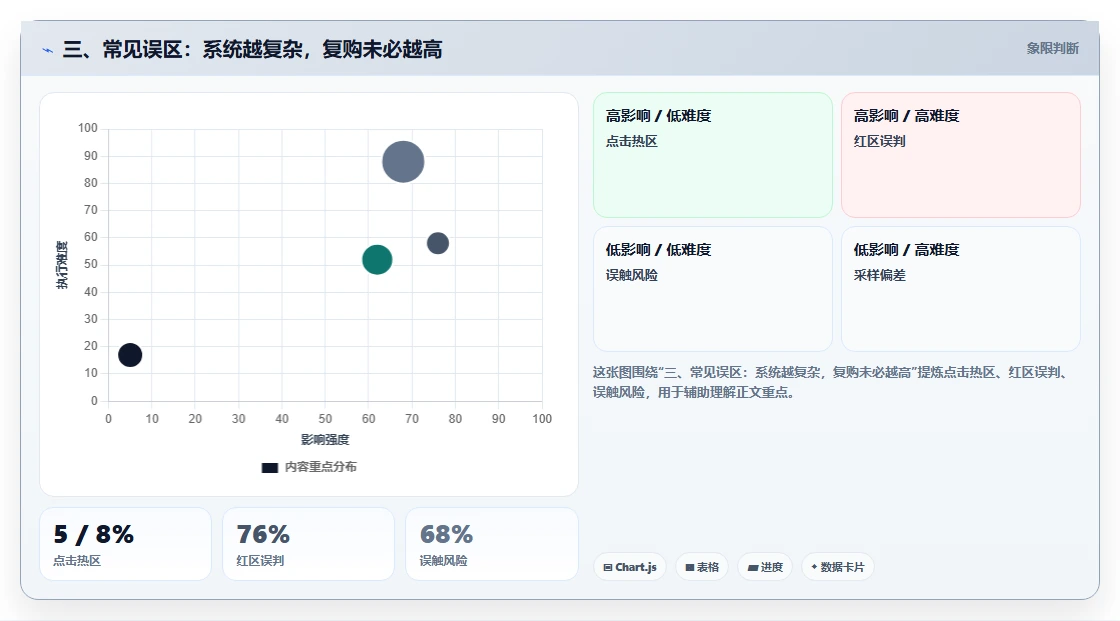
Task: Click the 影响强度 x-axis title
Action: click(325, 439)
